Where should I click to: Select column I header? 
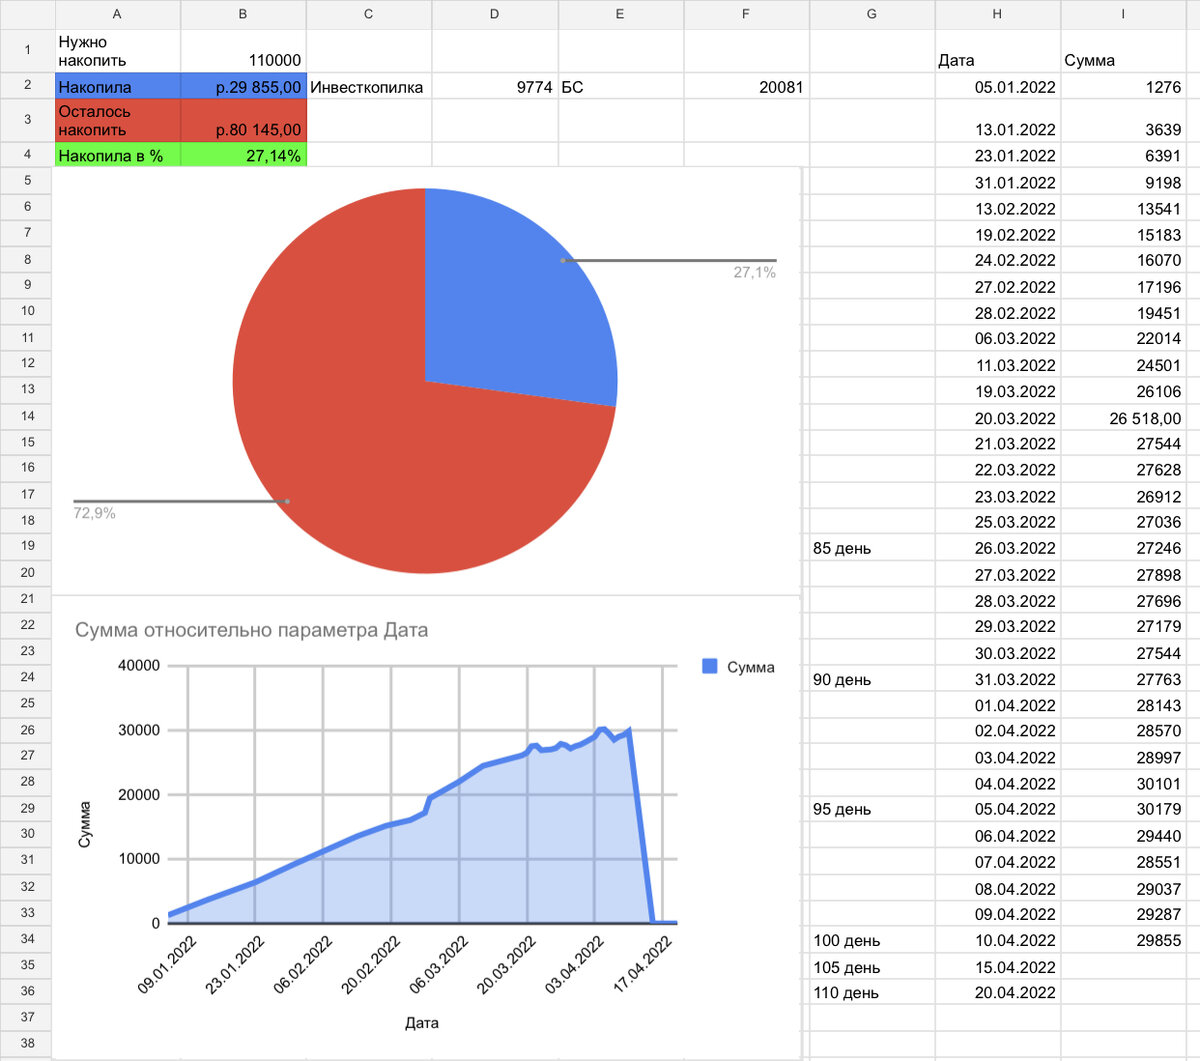1123,14
